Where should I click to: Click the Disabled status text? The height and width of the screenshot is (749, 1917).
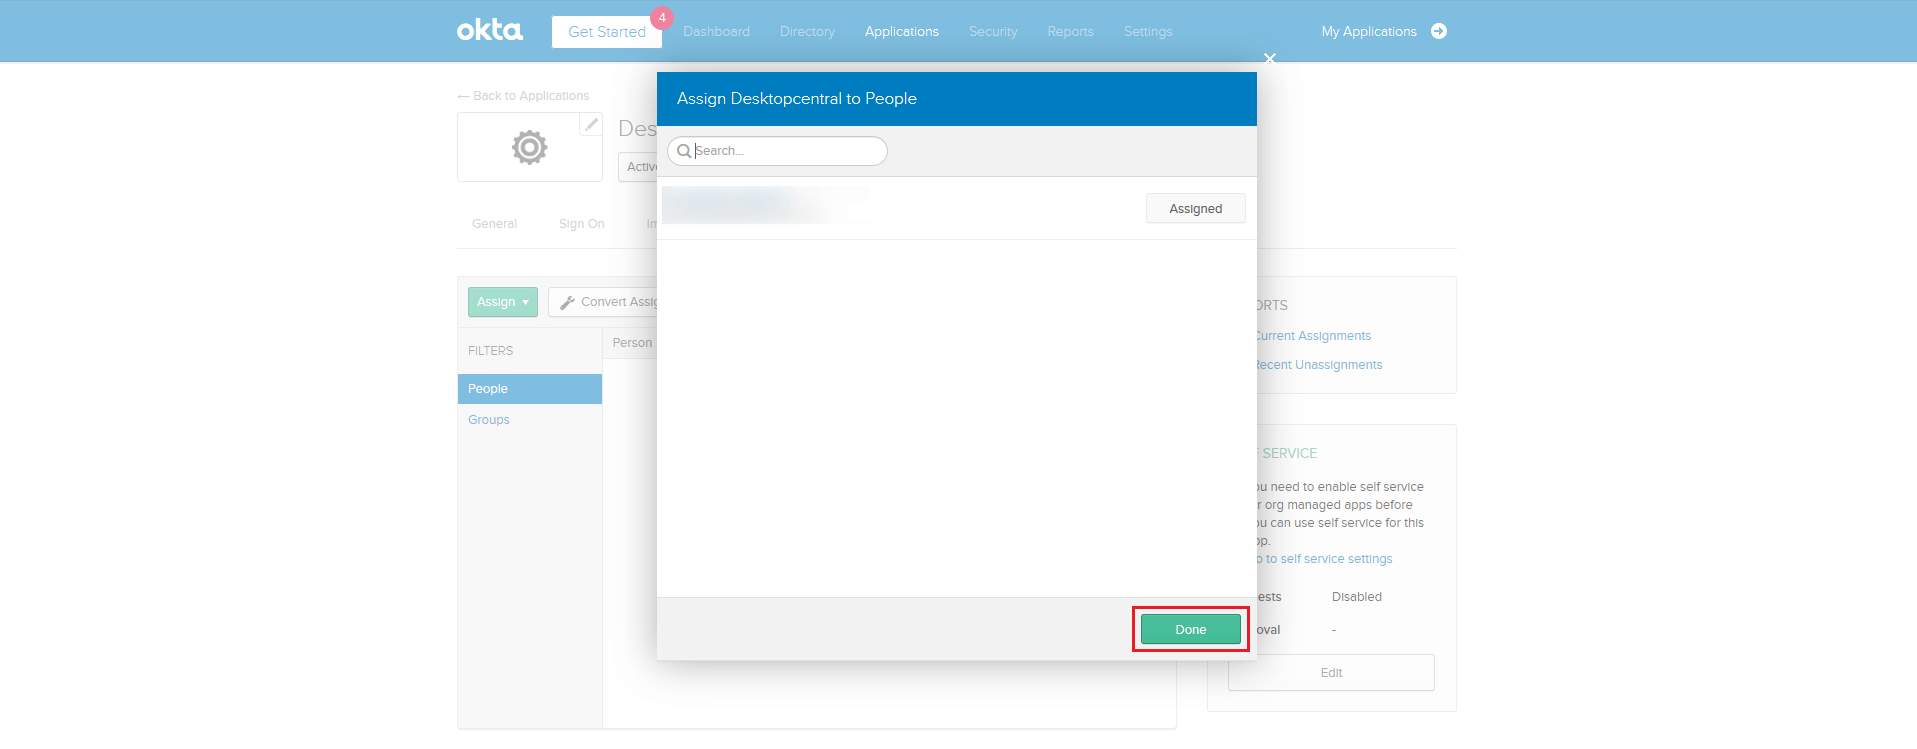1357,597
